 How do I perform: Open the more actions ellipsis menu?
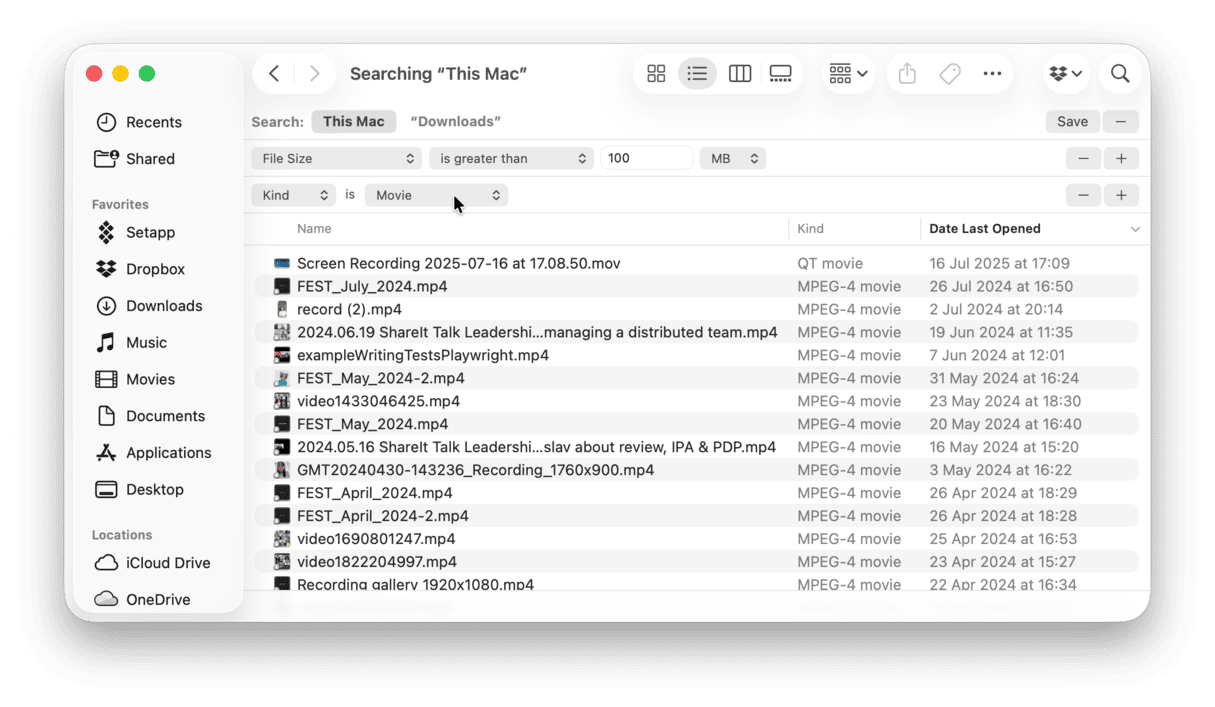point(992,74)
